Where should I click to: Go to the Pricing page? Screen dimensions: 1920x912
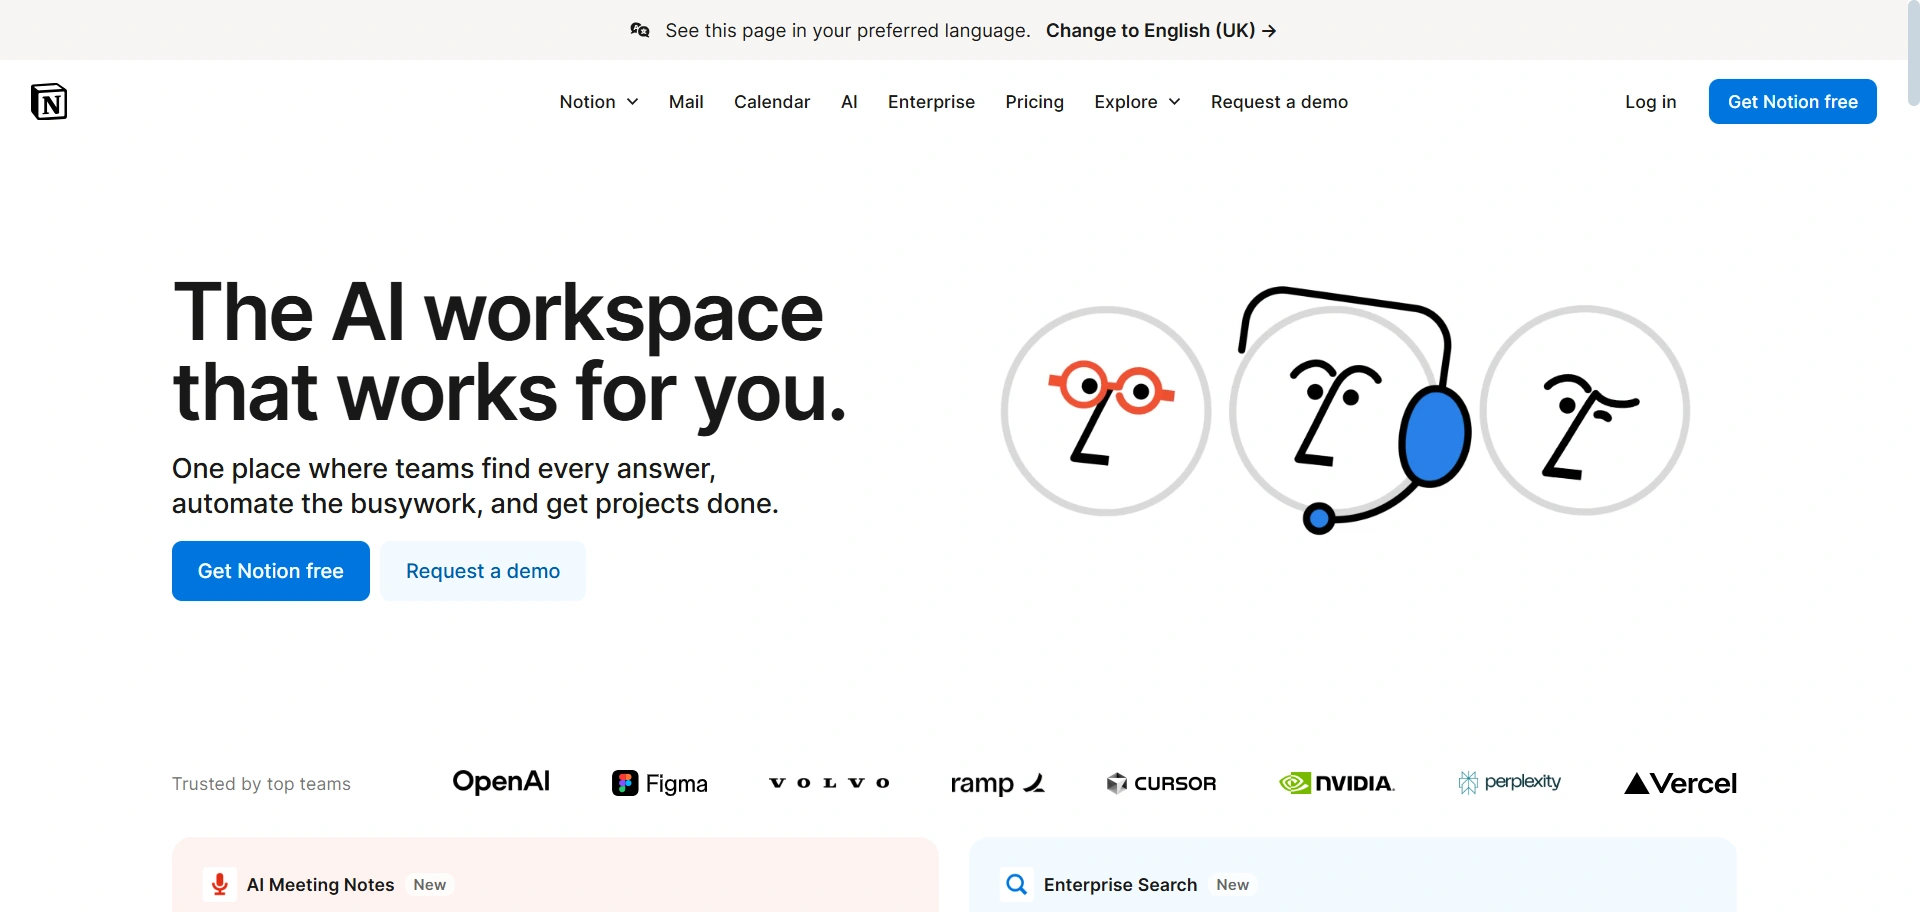tap(1034, 102)
